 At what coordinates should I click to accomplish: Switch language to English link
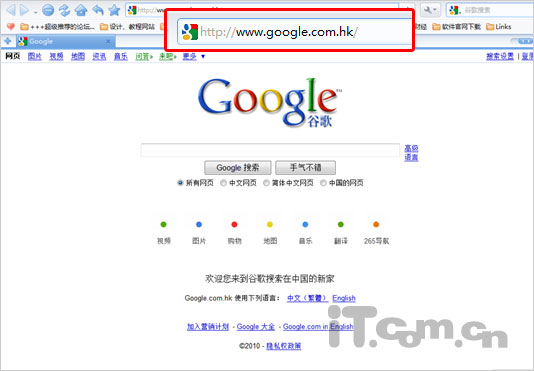click(x=344, y=298)
